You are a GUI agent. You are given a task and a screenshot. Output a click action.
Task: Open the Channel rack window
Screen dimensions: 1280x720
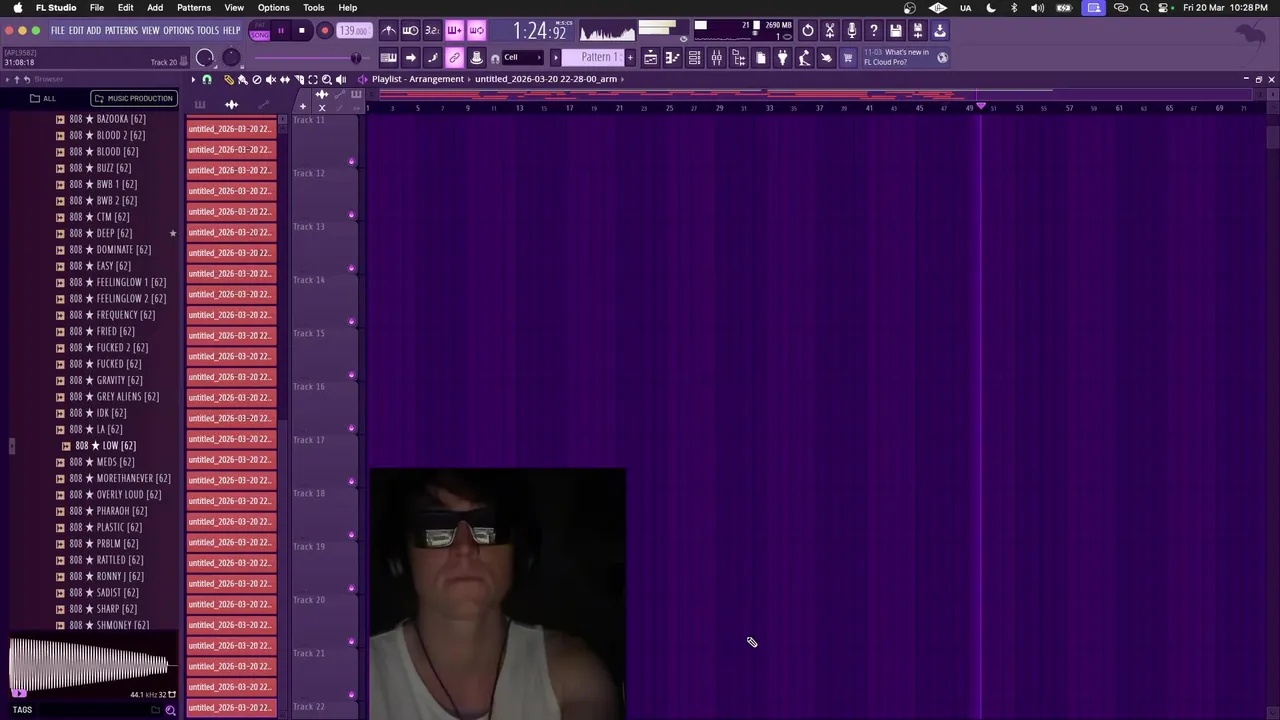click(x=694, y=58)
